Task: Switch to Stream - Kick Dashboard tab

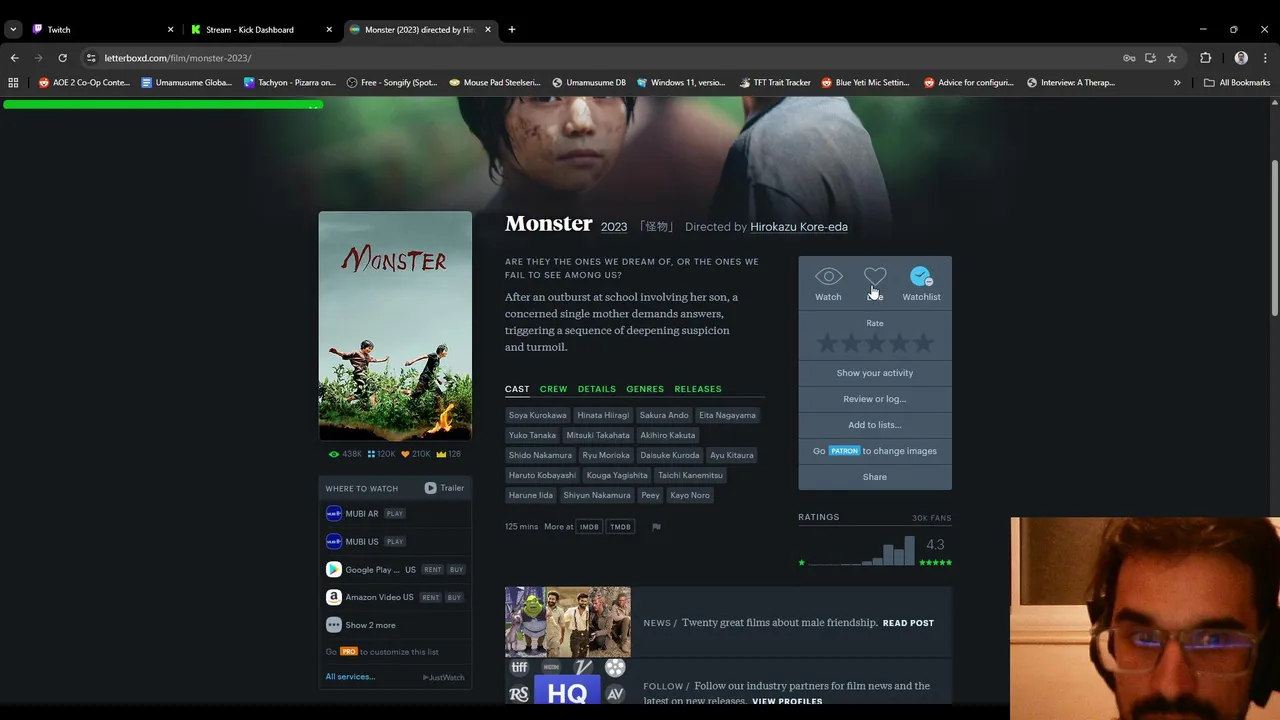Action: coord(262,29)
